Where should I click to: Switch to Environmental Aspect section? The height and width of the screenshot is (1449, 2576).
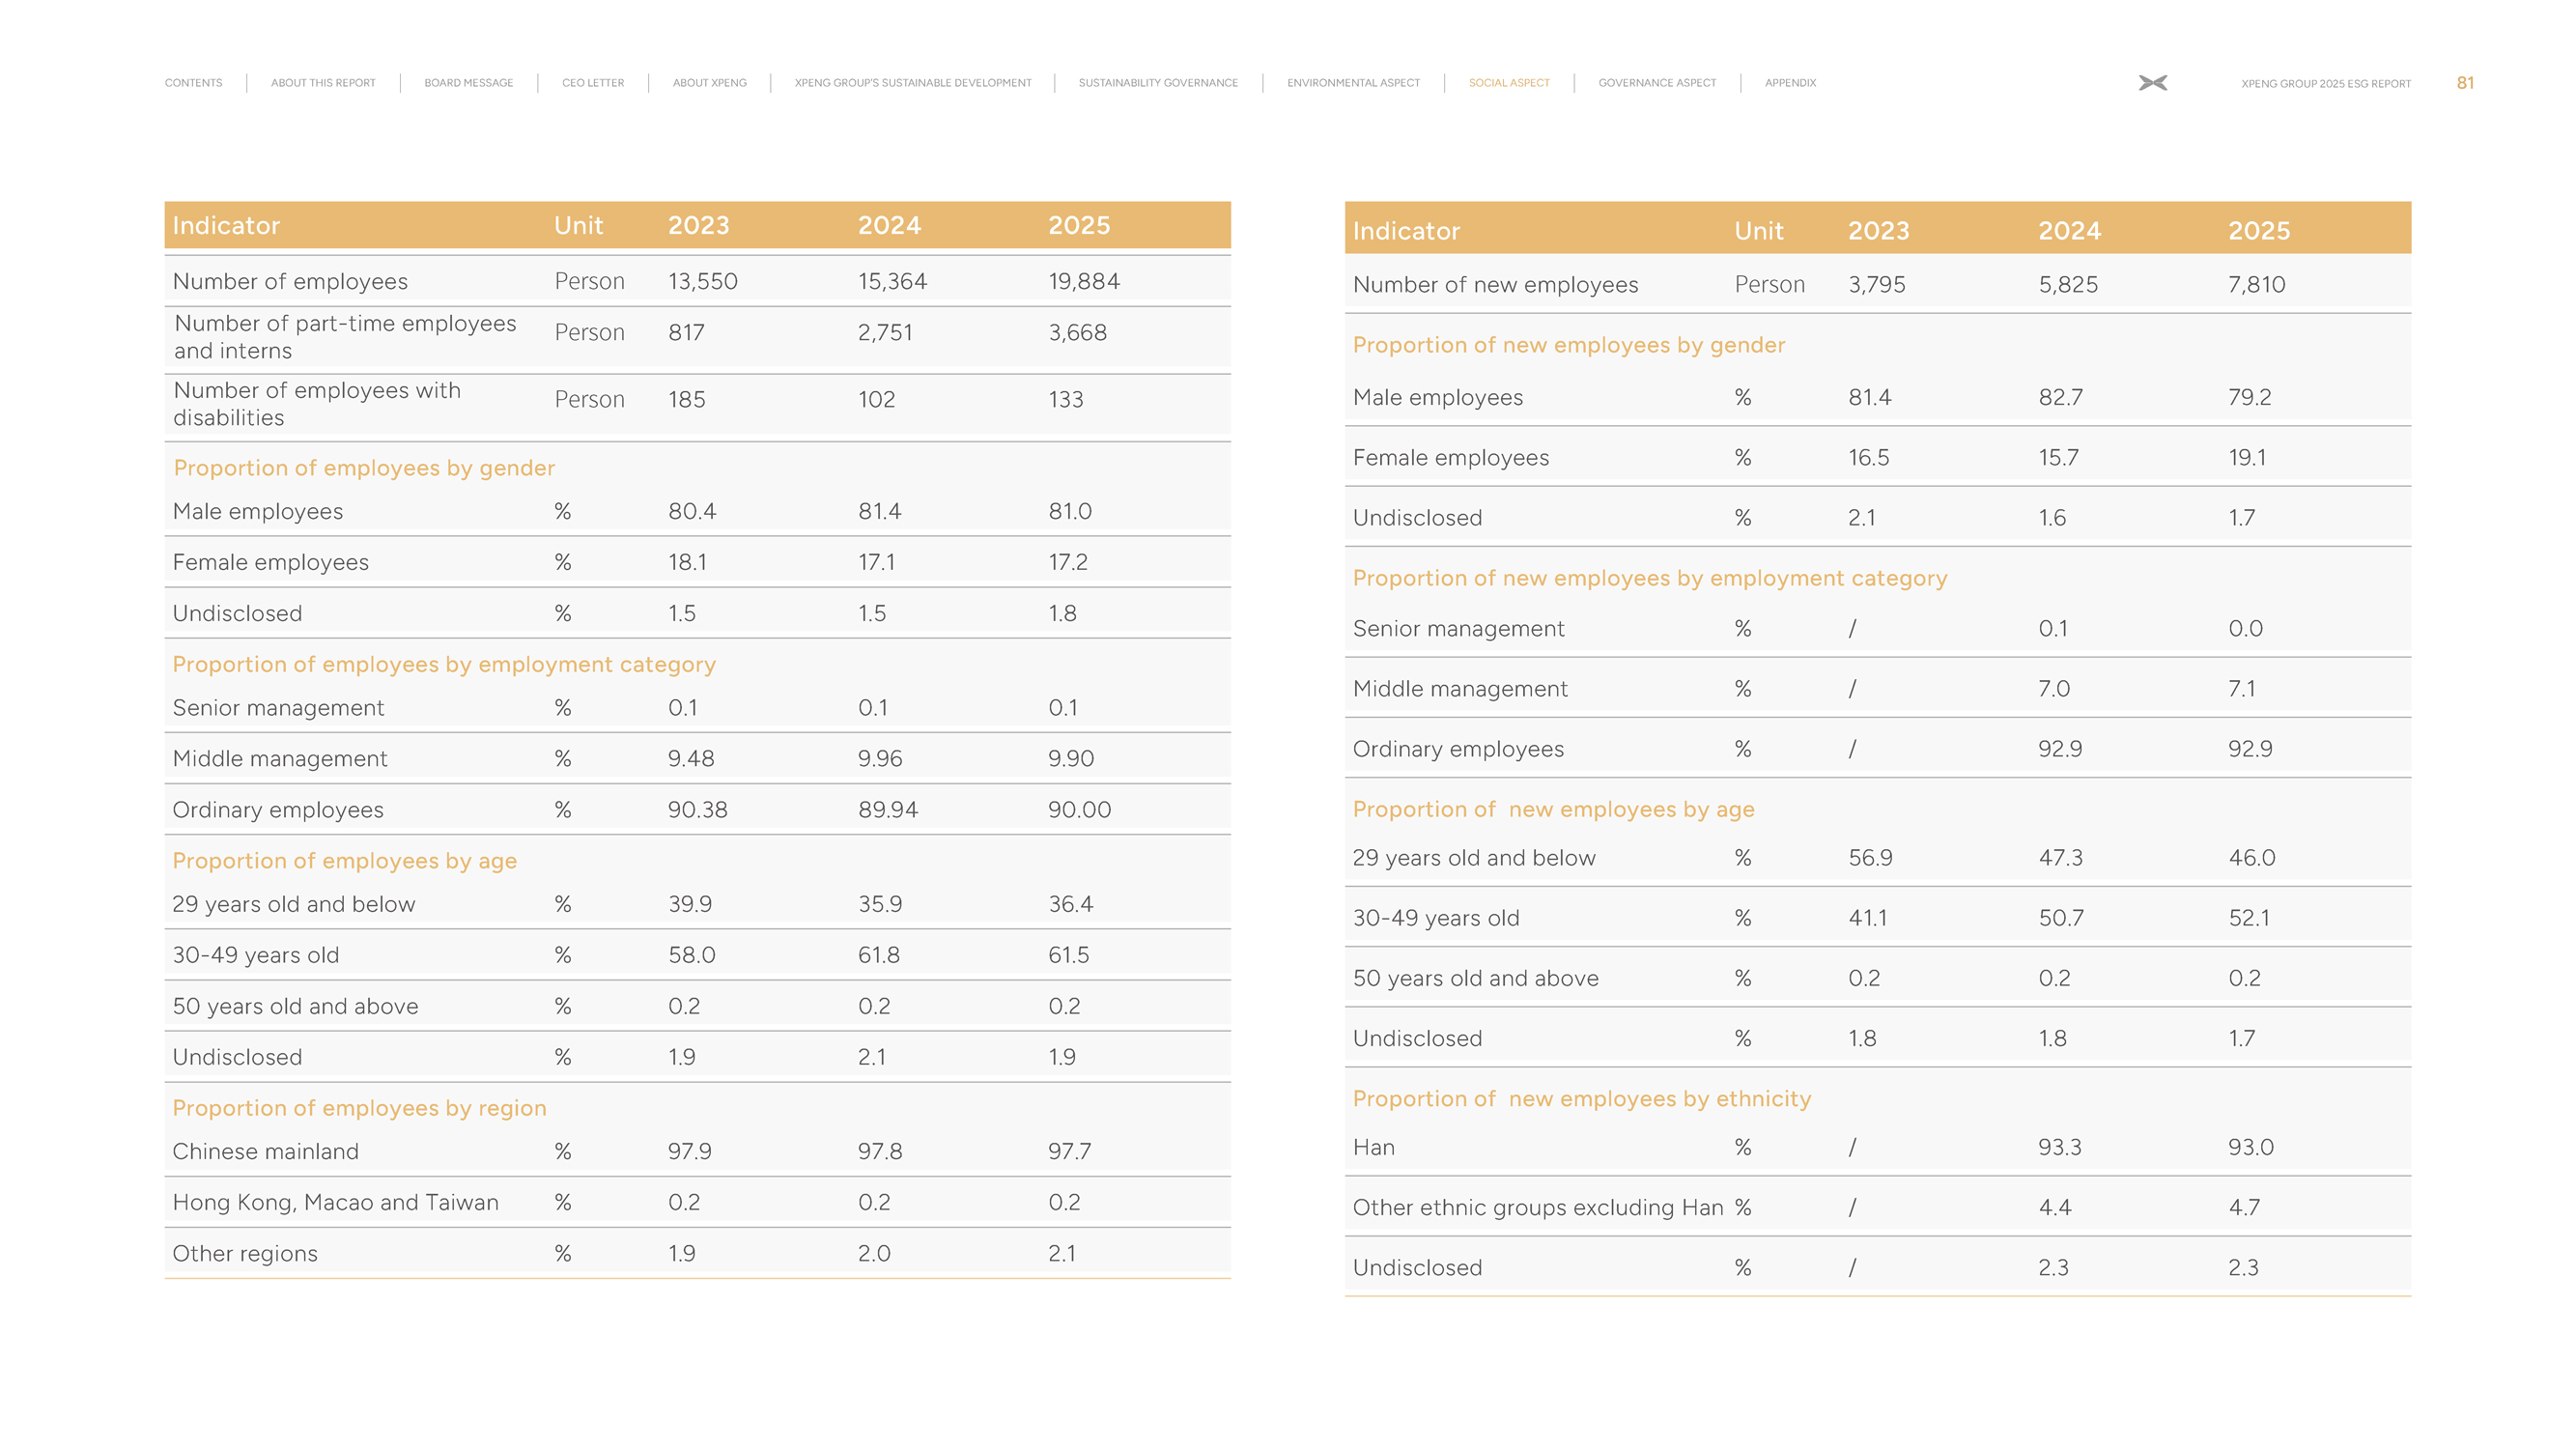click(1352, 83)
